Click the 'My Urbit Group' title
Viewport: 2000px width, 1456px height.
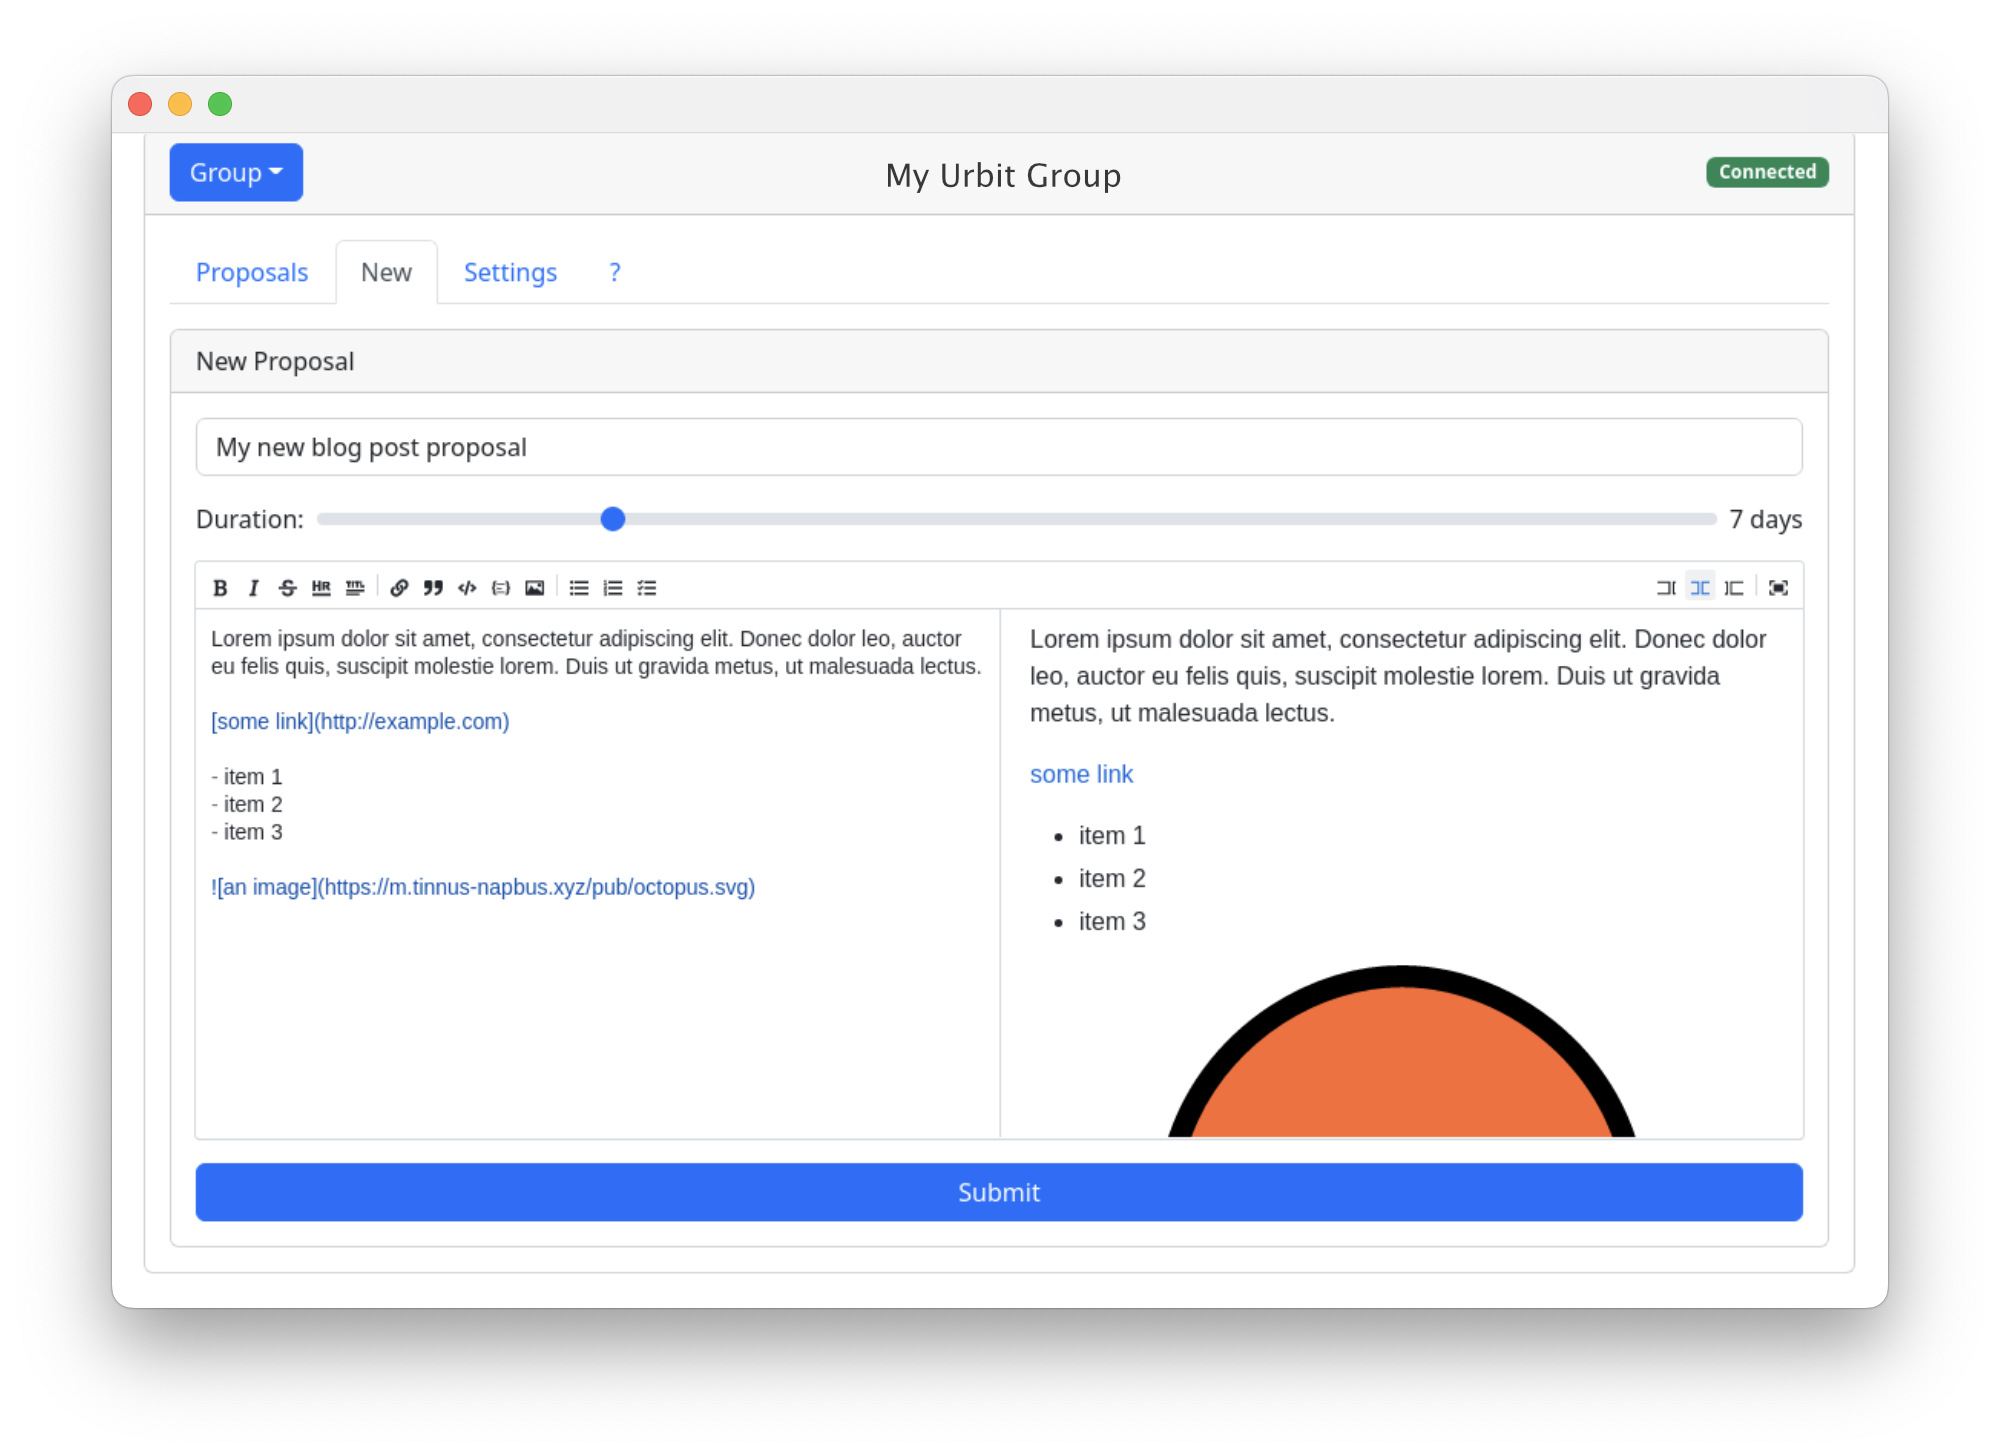(x=1003, y=175)
